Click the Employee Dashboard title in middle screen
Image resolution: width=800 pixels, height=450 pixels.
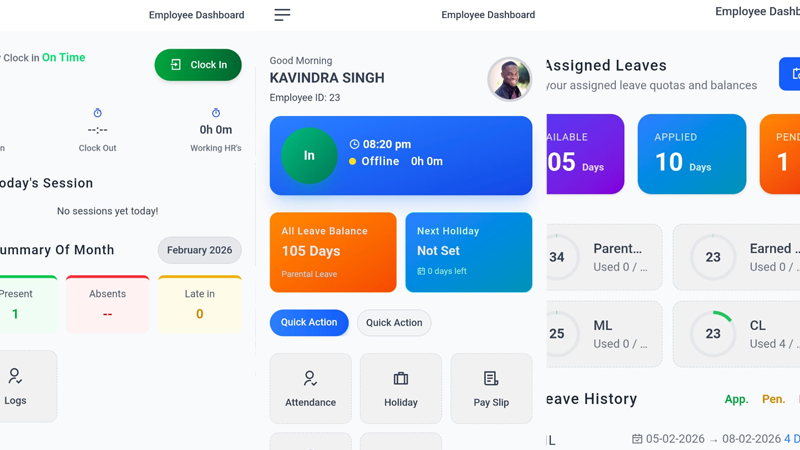point(488,15)
